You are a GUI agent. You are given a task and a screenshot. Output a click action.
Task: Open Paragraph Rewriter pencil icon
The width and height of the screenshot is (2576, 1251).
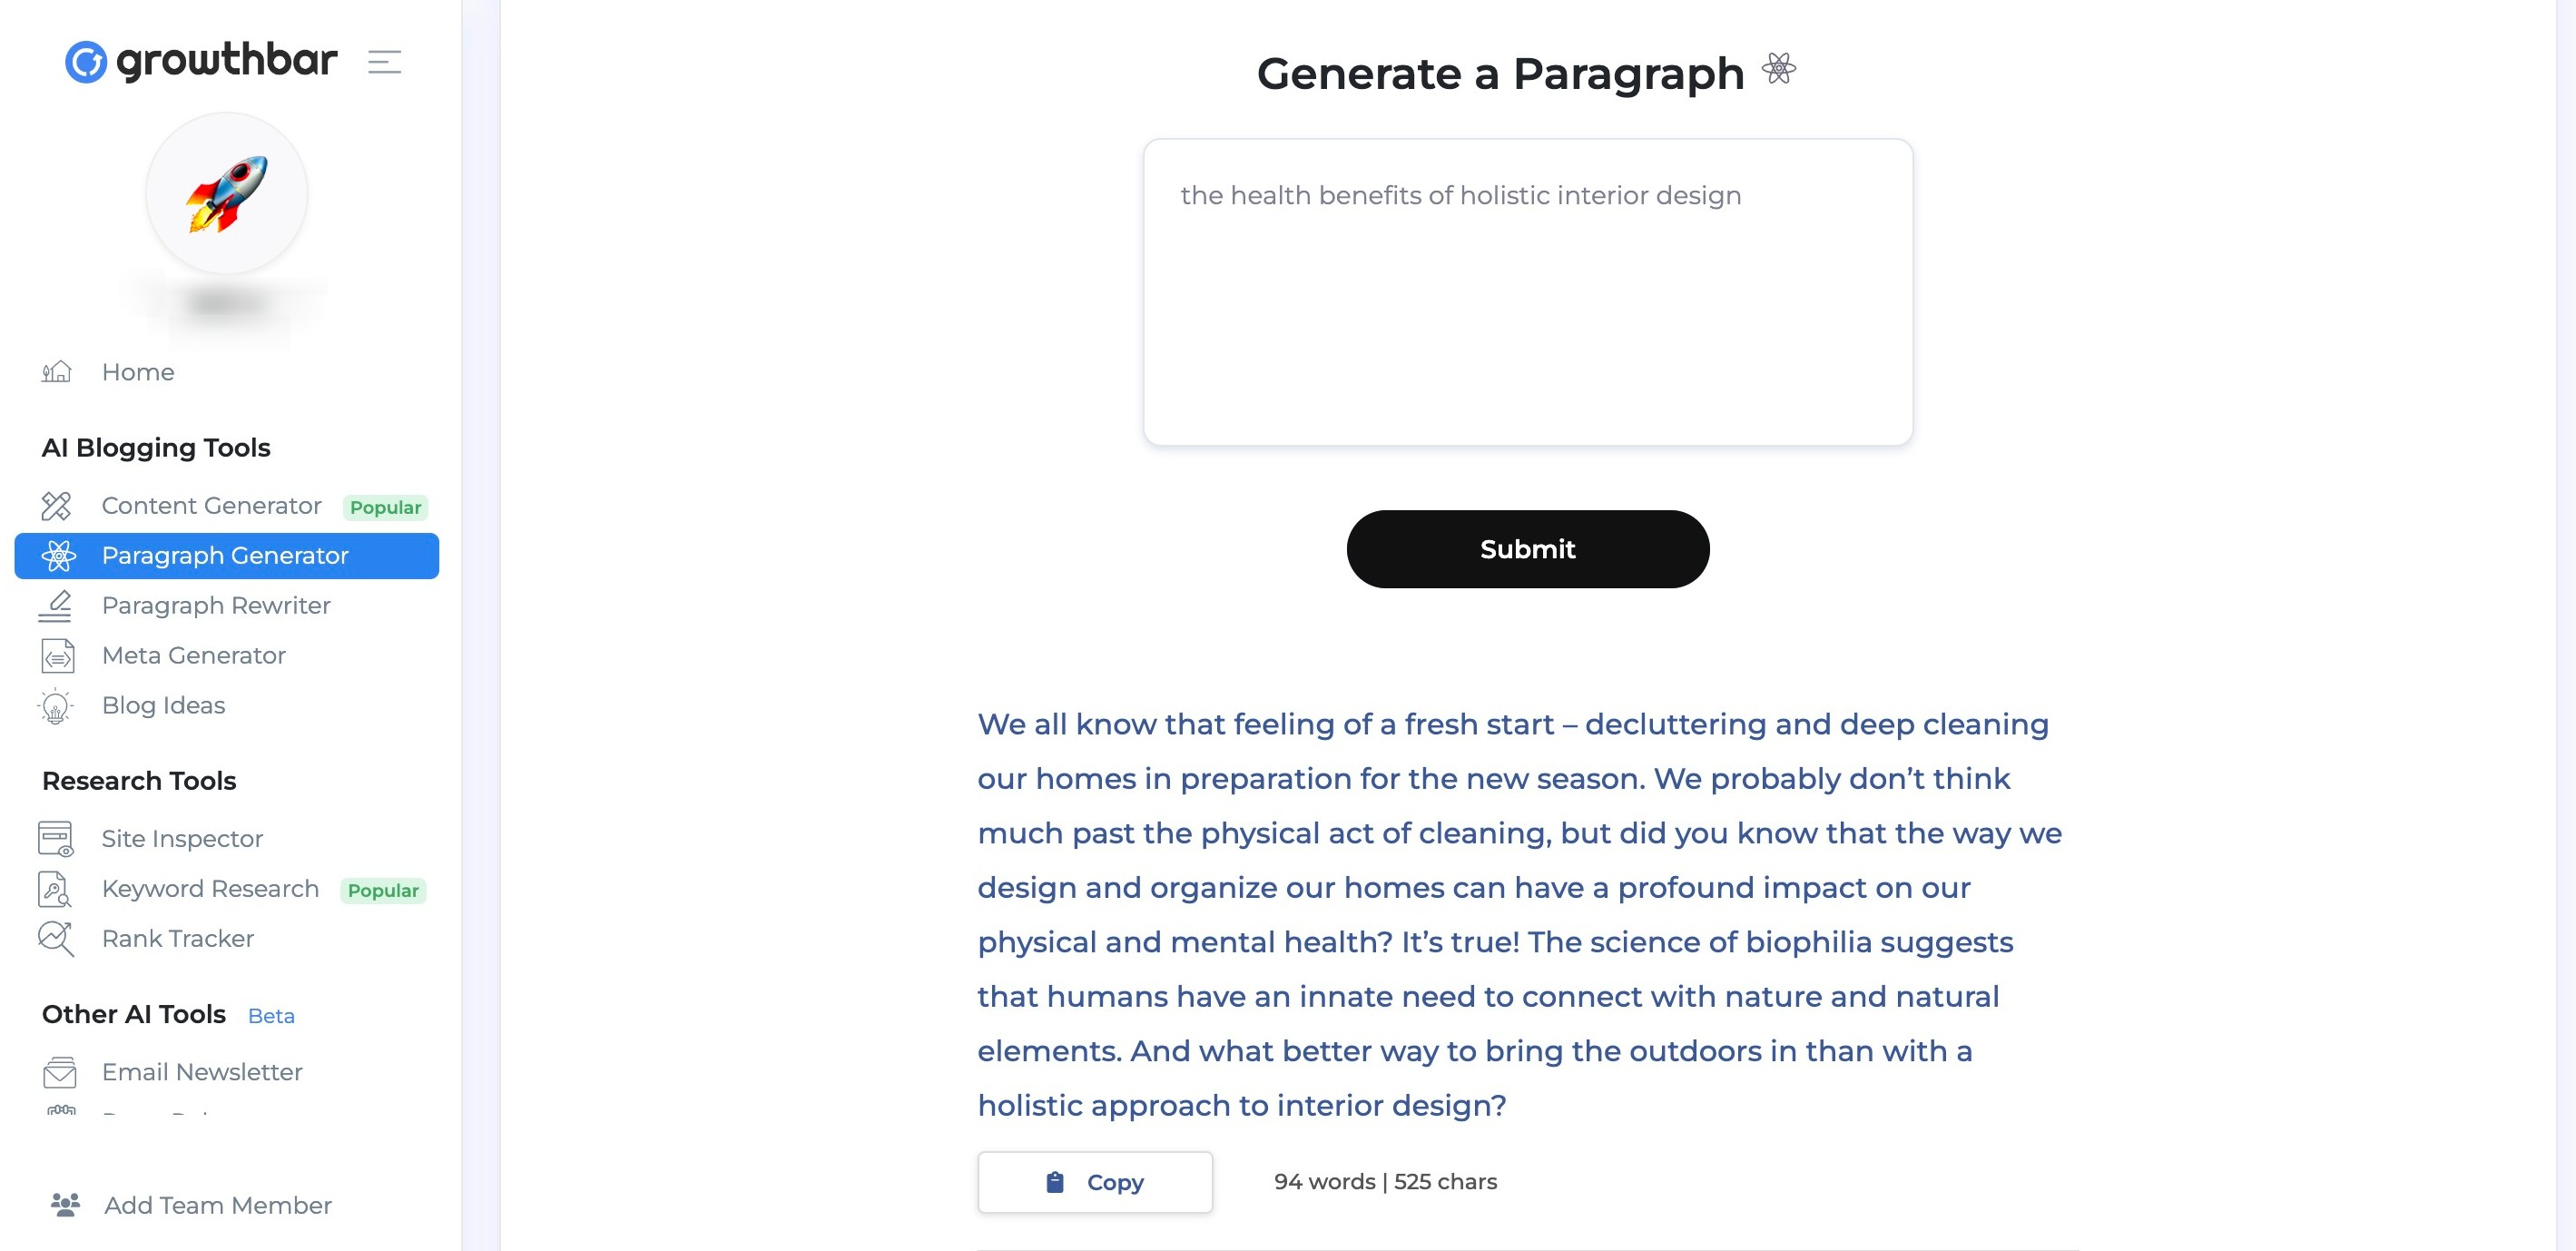pyautogui.click(x=56, y=606)
